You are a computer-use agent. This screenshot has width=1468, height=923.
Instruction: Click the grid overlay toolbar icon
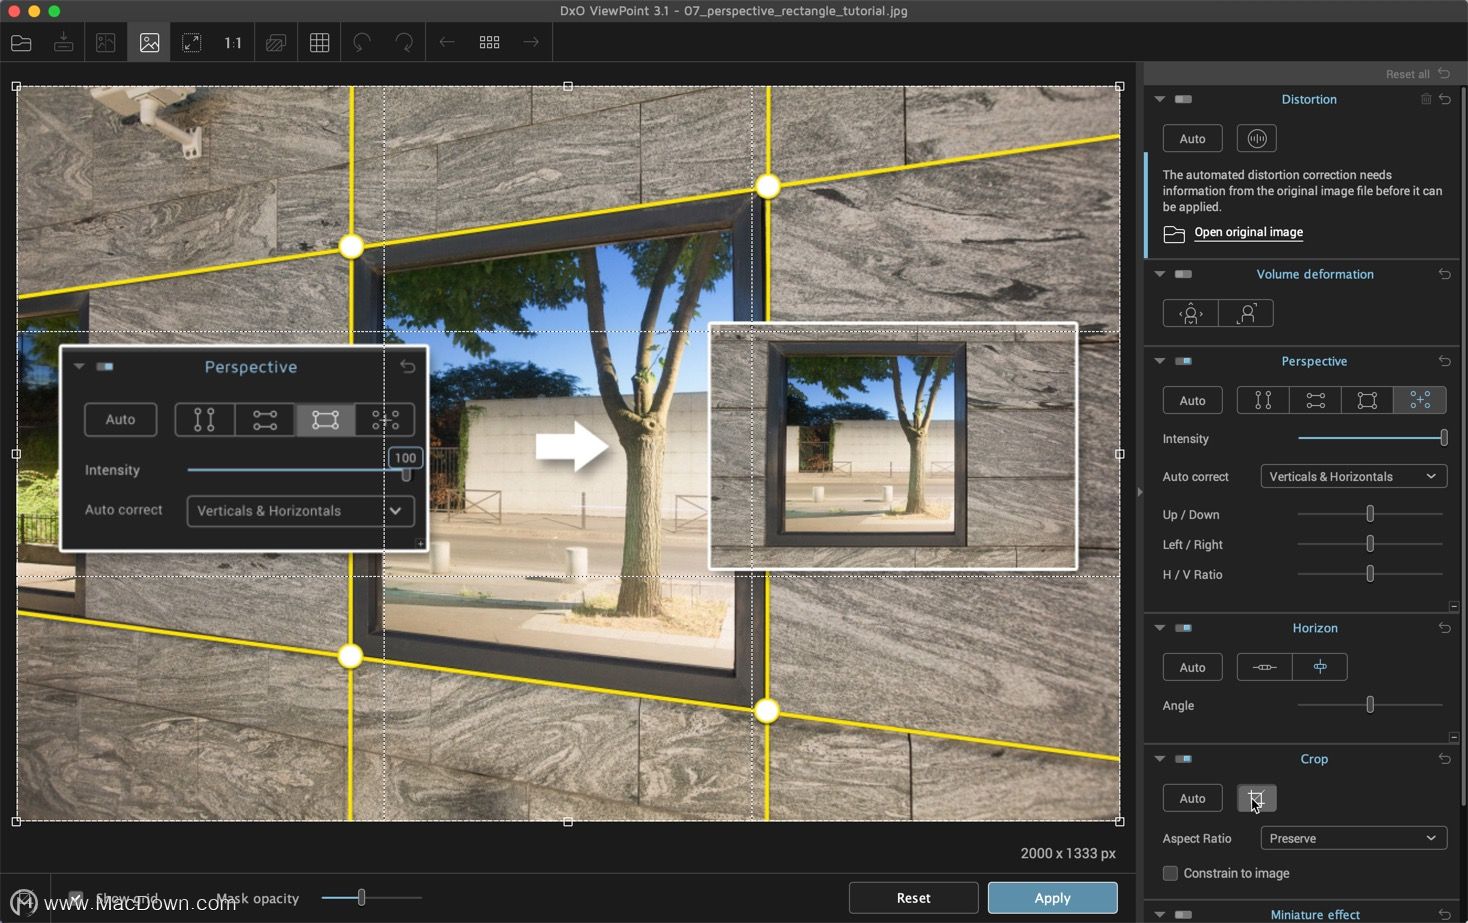click(x=319, y=42)
